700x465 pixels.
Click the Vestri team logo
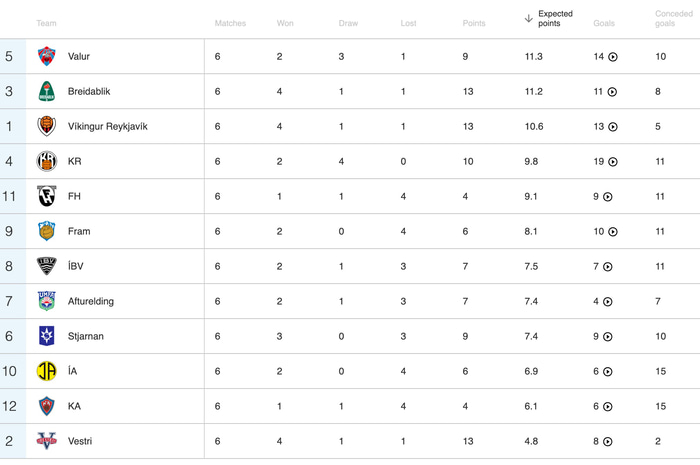point(46,441)
